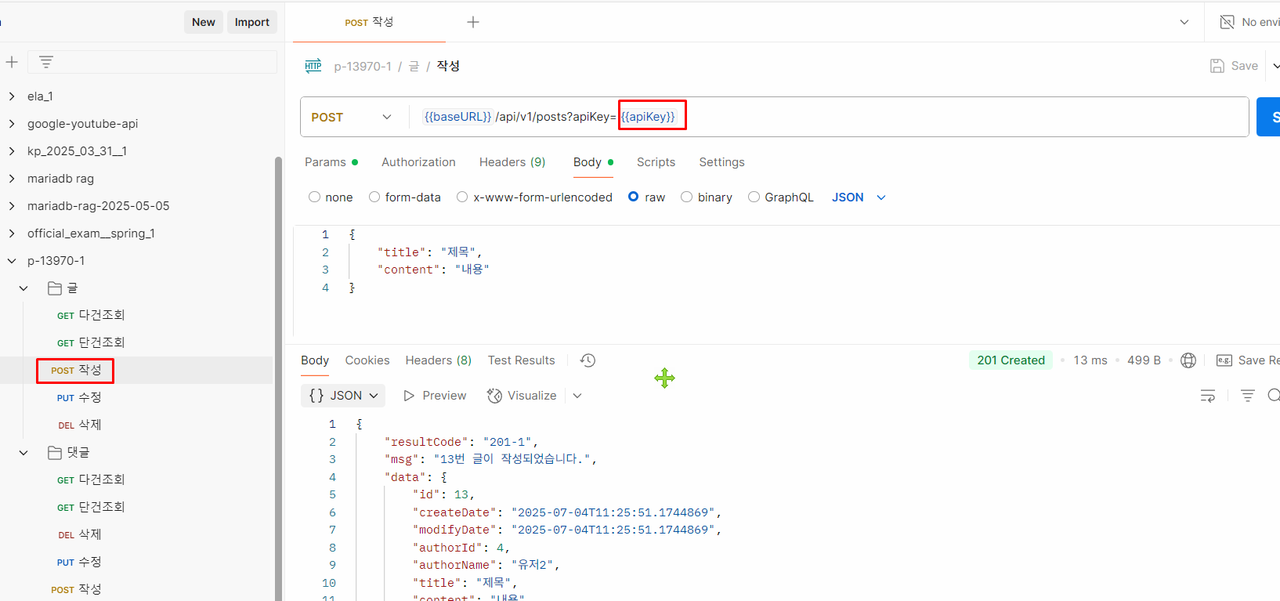This screenshot has height=601, width=1280.
Task: Click the collection search field
Action: click(152, 62)
